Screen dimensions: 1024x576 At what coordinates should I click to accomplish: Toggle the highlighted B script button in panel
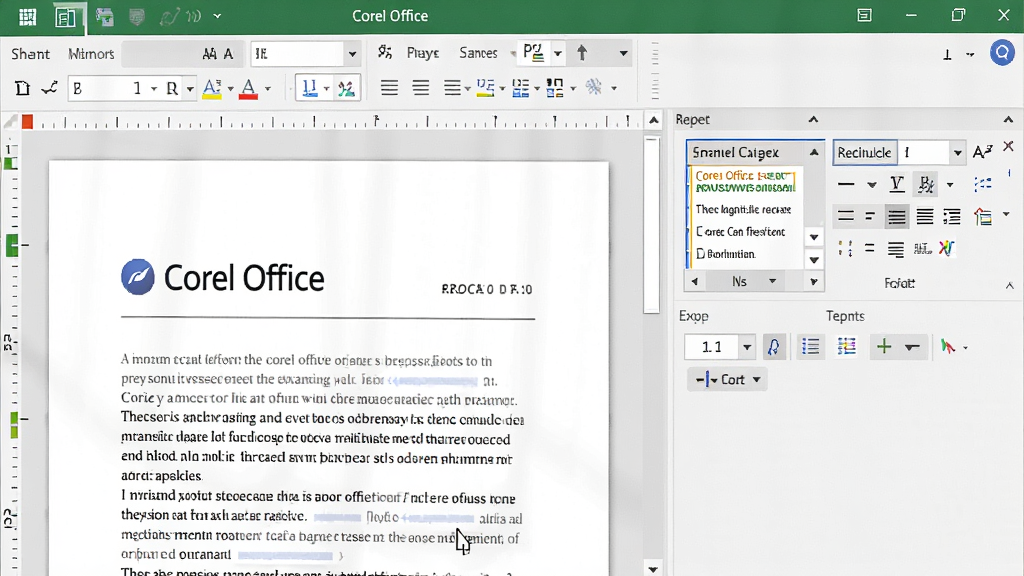[925, 184]
